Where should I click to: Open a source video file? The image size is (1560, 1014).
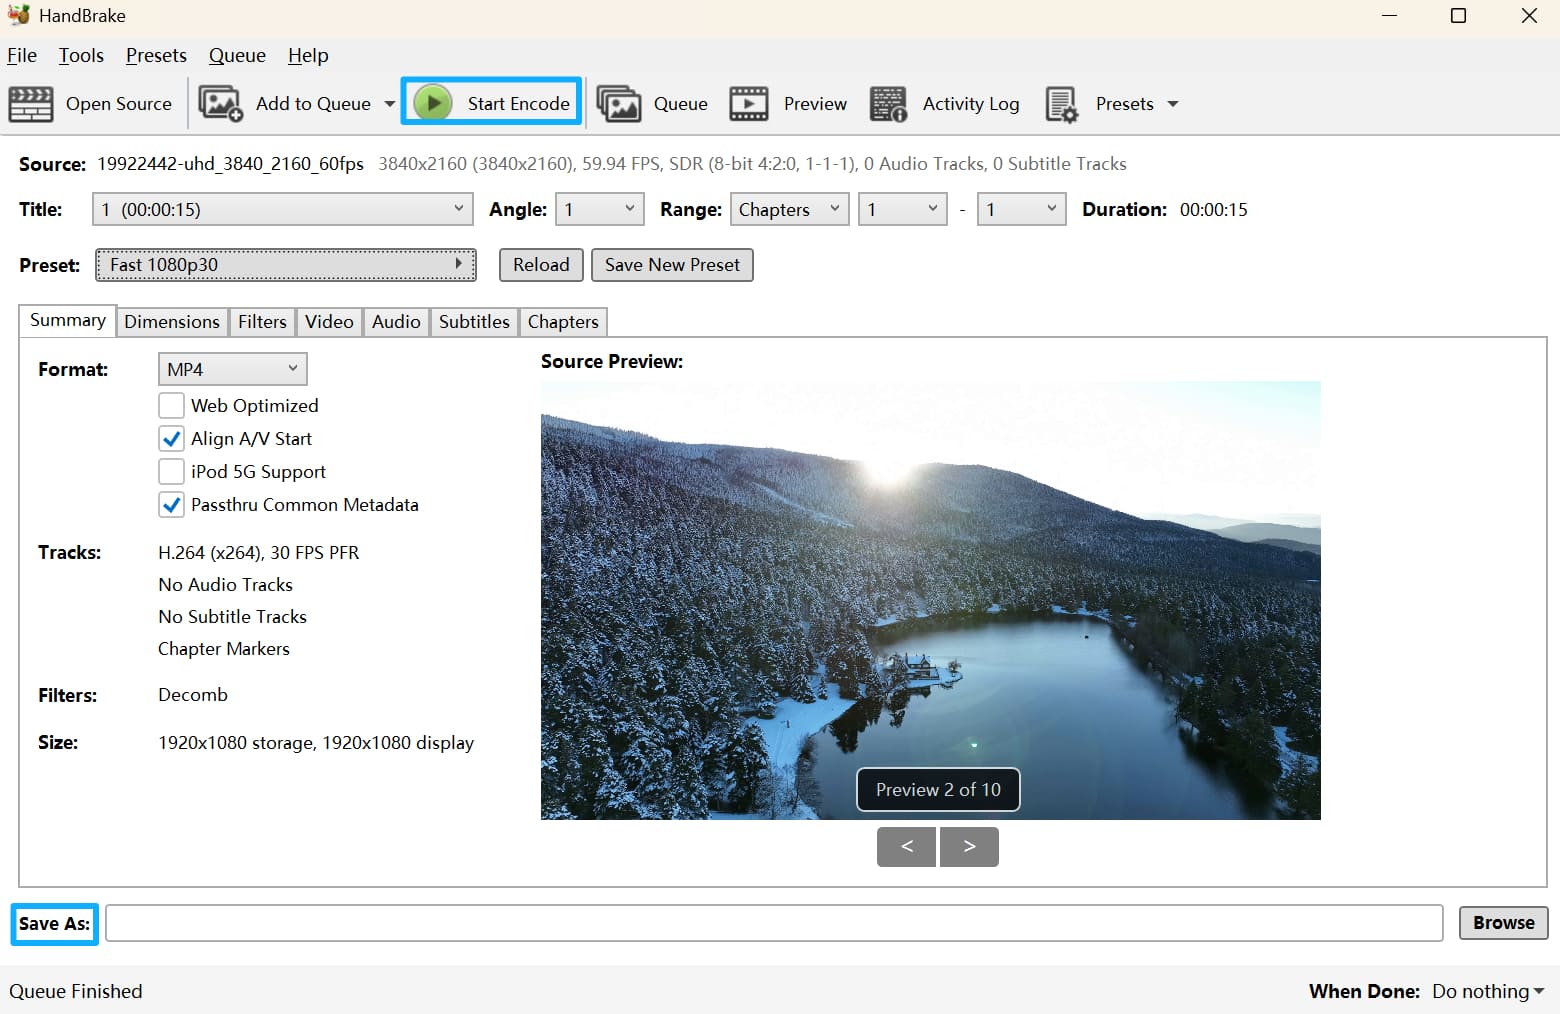pos(92,103)
